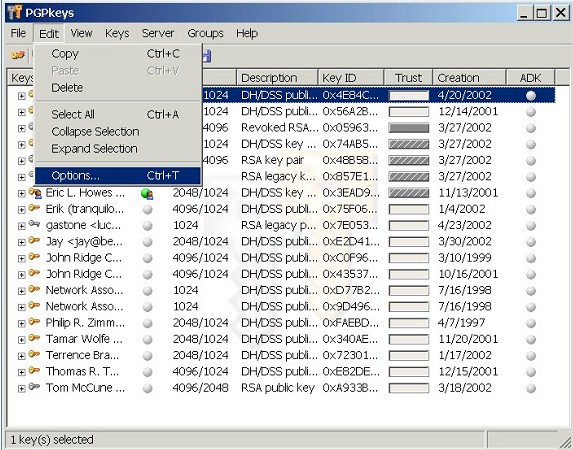The height and width of the screenshot is (450, 573).
Task: Click the Revoked RSA description cell
Action: 280,128
